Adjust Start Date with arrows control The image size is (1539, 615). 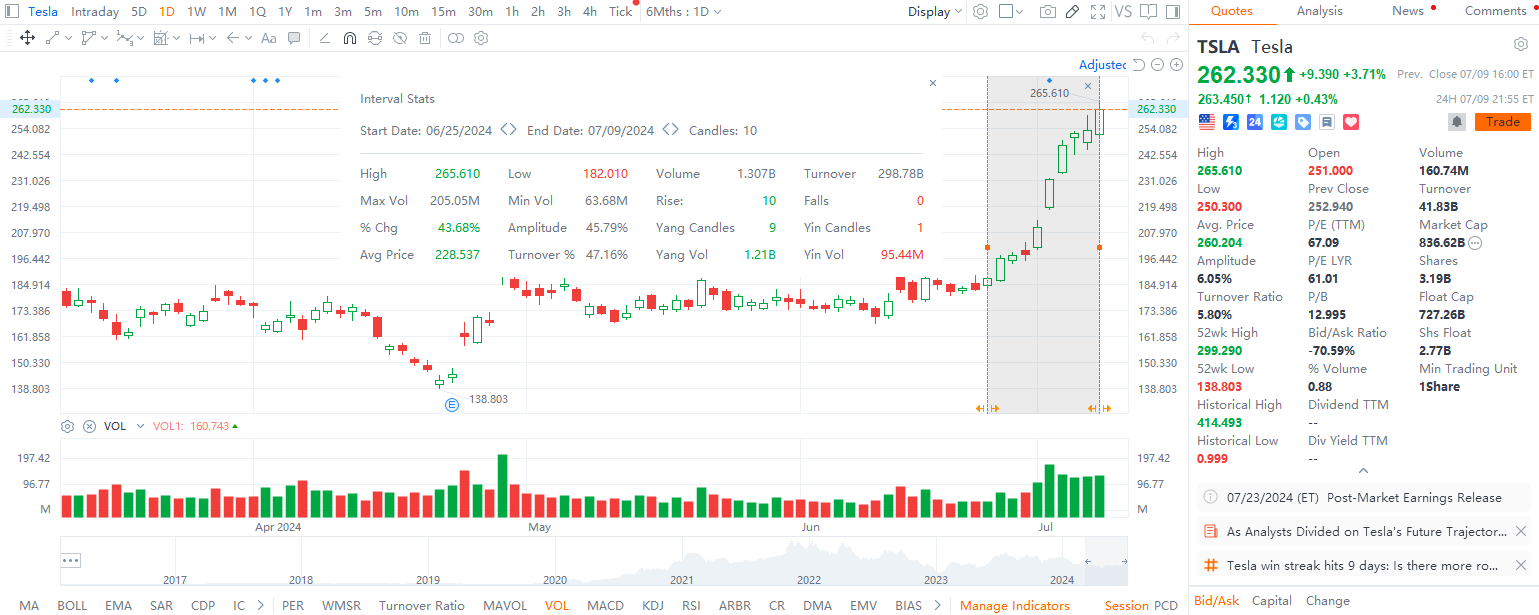[508, 130]
